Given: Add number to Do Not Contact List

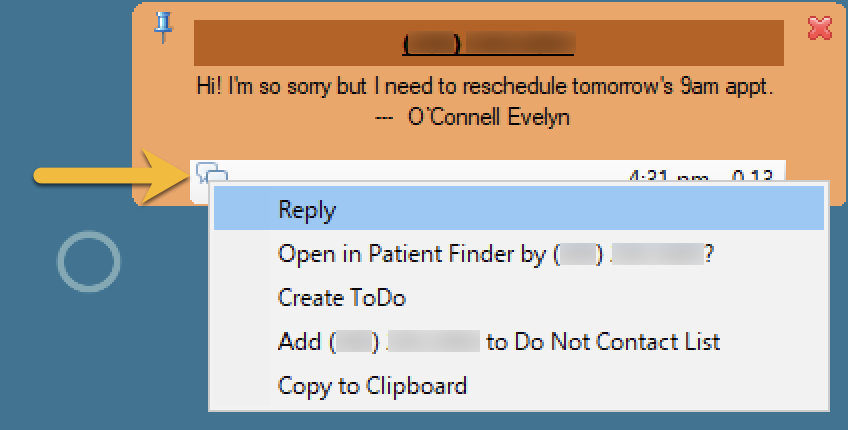Looking at the screenshot, I should 498,342.
